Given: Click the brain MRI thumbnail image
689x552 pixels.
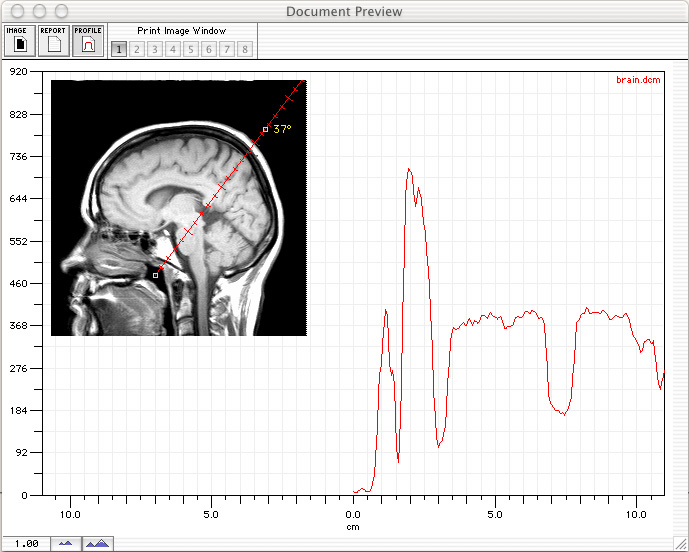Looking at the screenshot, I should tap(178, 208).
